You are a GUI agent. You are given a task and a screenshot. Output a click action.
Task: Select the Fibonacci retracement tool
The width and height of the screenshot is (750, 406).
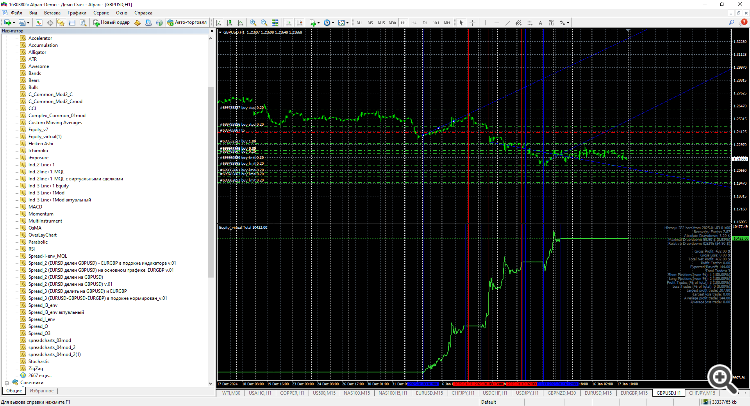pyautogui.click(x=529, y=22)
